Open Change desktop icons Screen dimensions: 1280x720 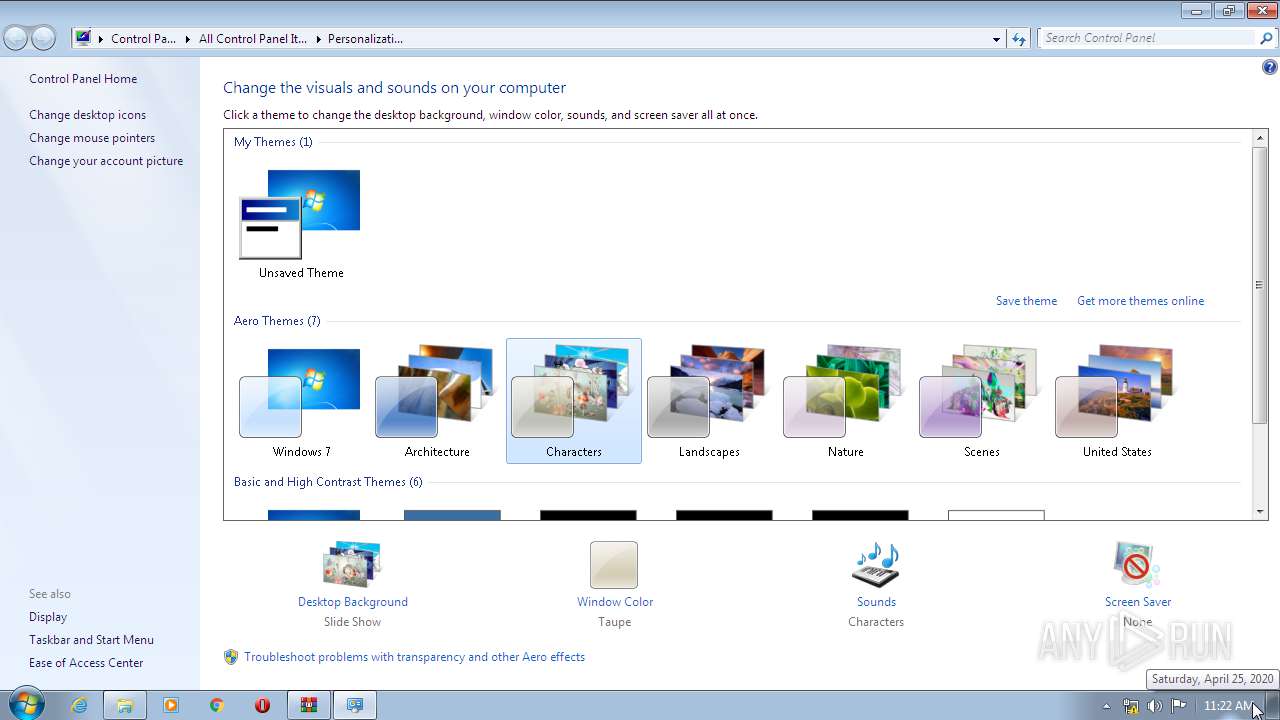(x=87, y=115)
